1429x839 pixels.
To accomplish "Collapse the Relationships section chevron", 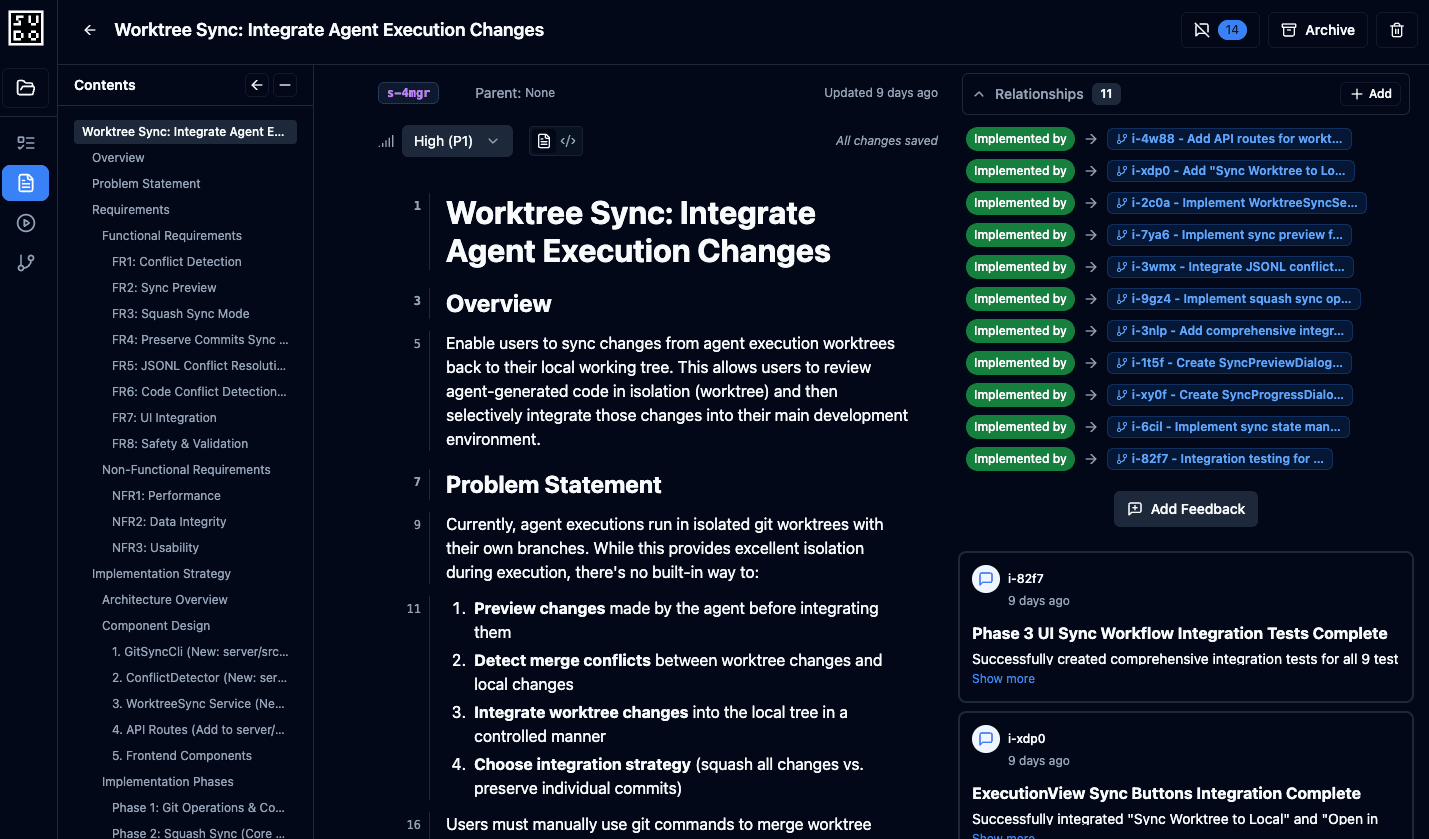I will coord(979,94).
